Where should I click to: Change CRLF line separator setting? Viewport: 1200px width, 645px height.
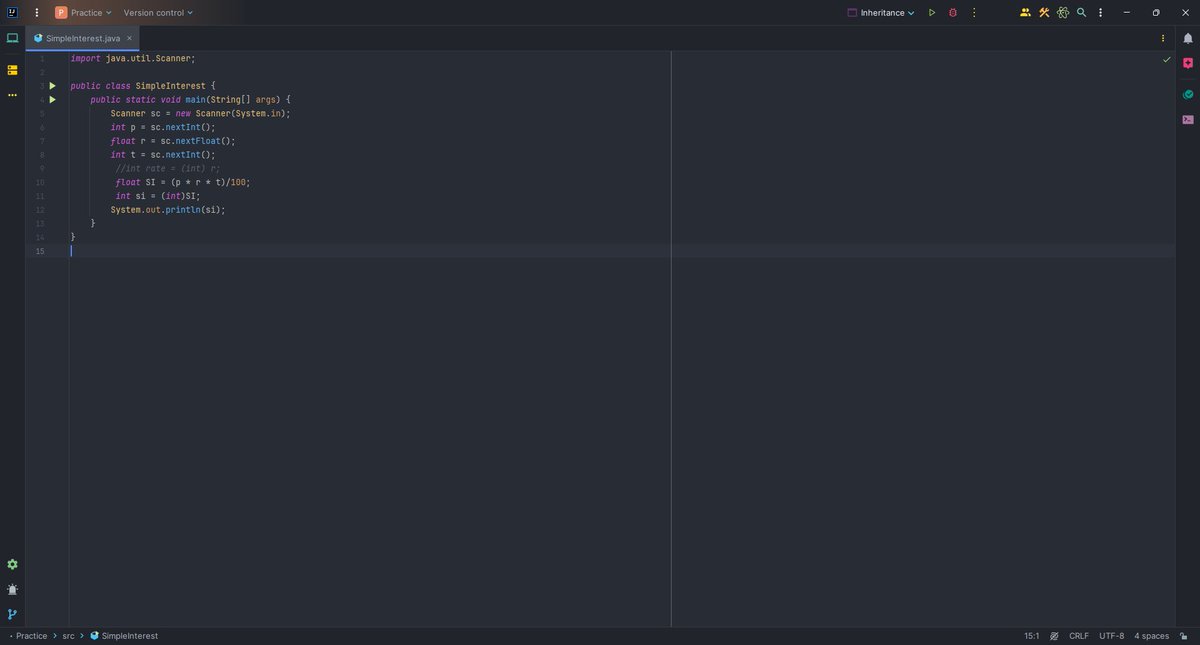[1079, 636]
